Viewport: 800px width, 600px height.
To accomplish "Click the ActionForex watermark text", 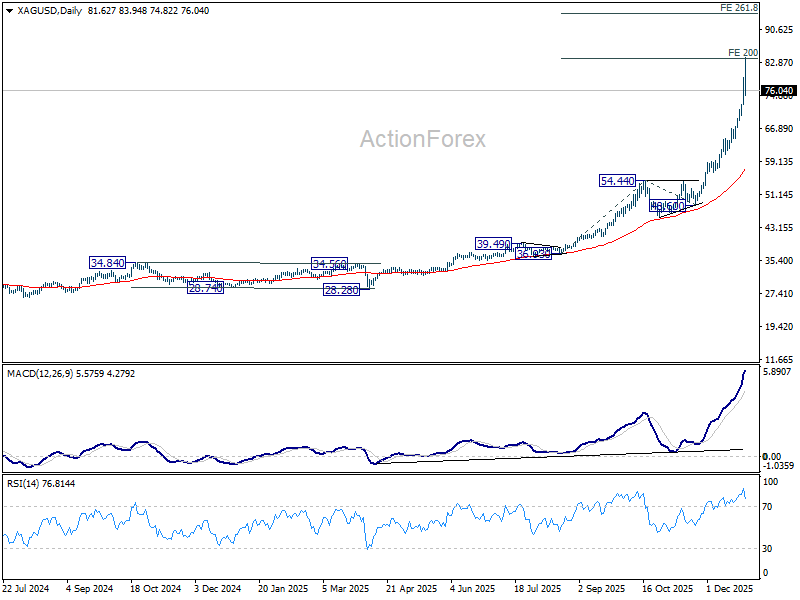I will click(x=423, y=139).
